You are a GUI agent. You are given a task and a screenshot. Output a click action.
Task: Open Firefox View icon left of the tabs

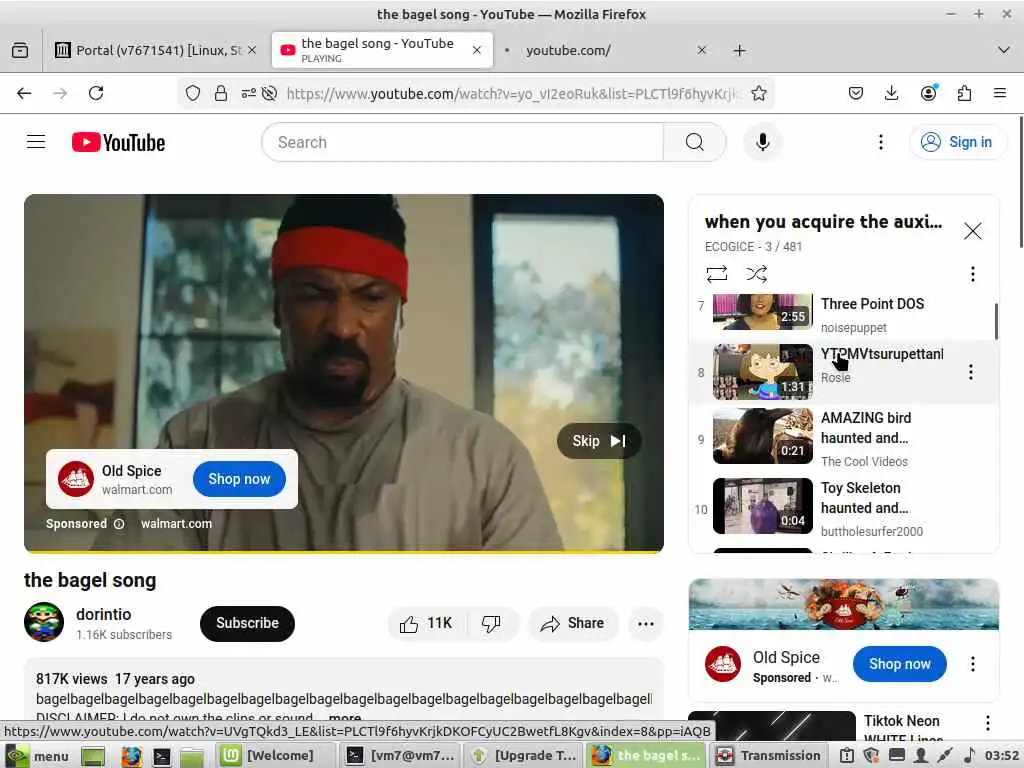click(20, 50)
